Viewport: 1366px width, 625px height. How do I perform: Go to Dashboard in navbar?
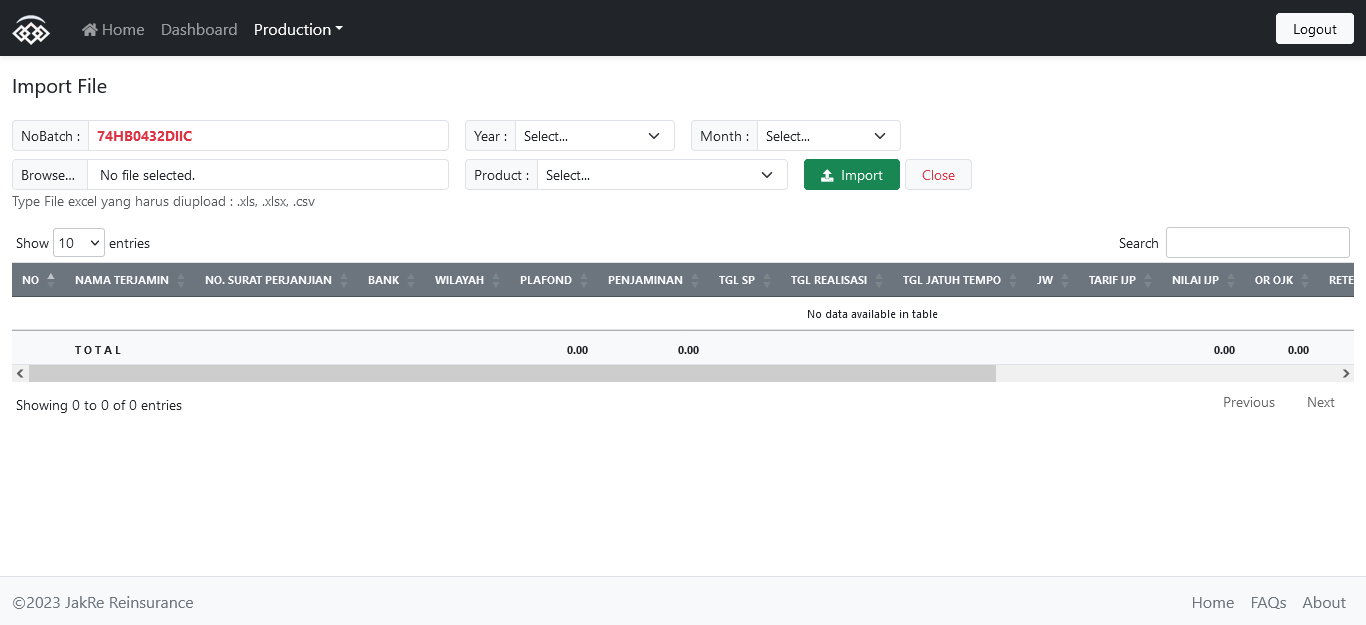[x=199, y=30]
